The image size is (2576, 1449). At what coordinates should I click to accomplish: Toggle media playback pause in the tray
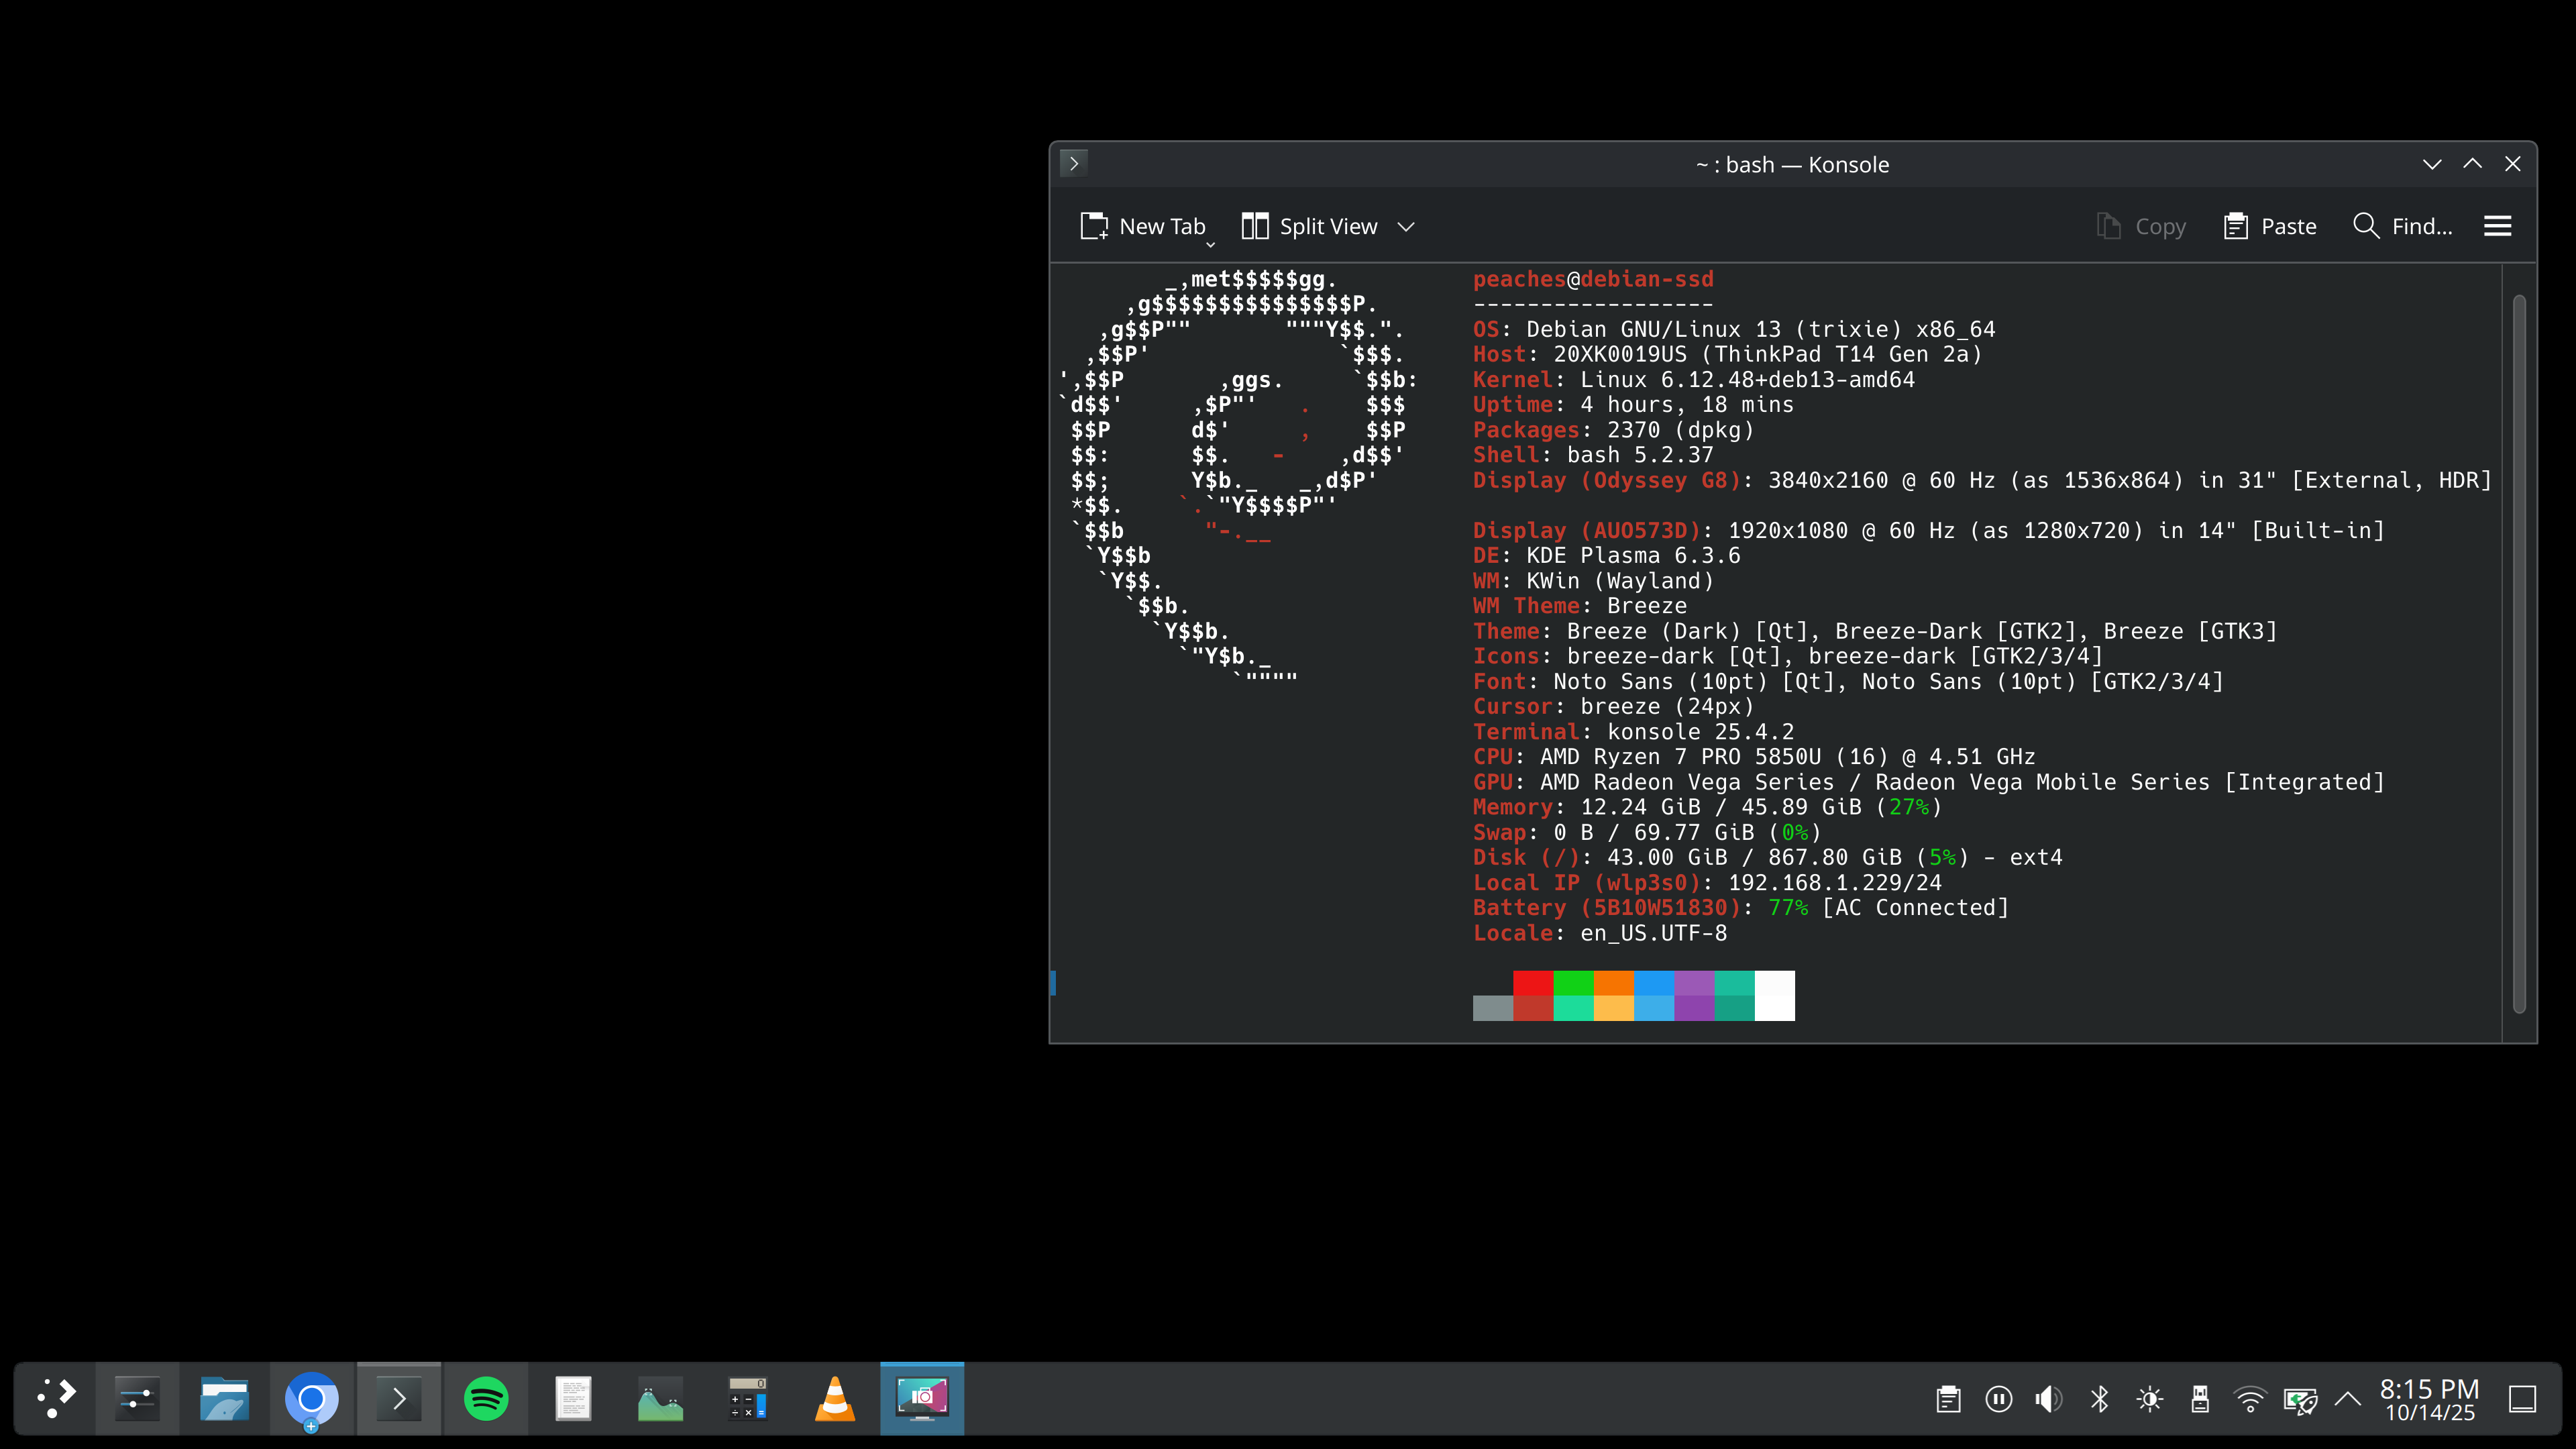(1998, 1399)
